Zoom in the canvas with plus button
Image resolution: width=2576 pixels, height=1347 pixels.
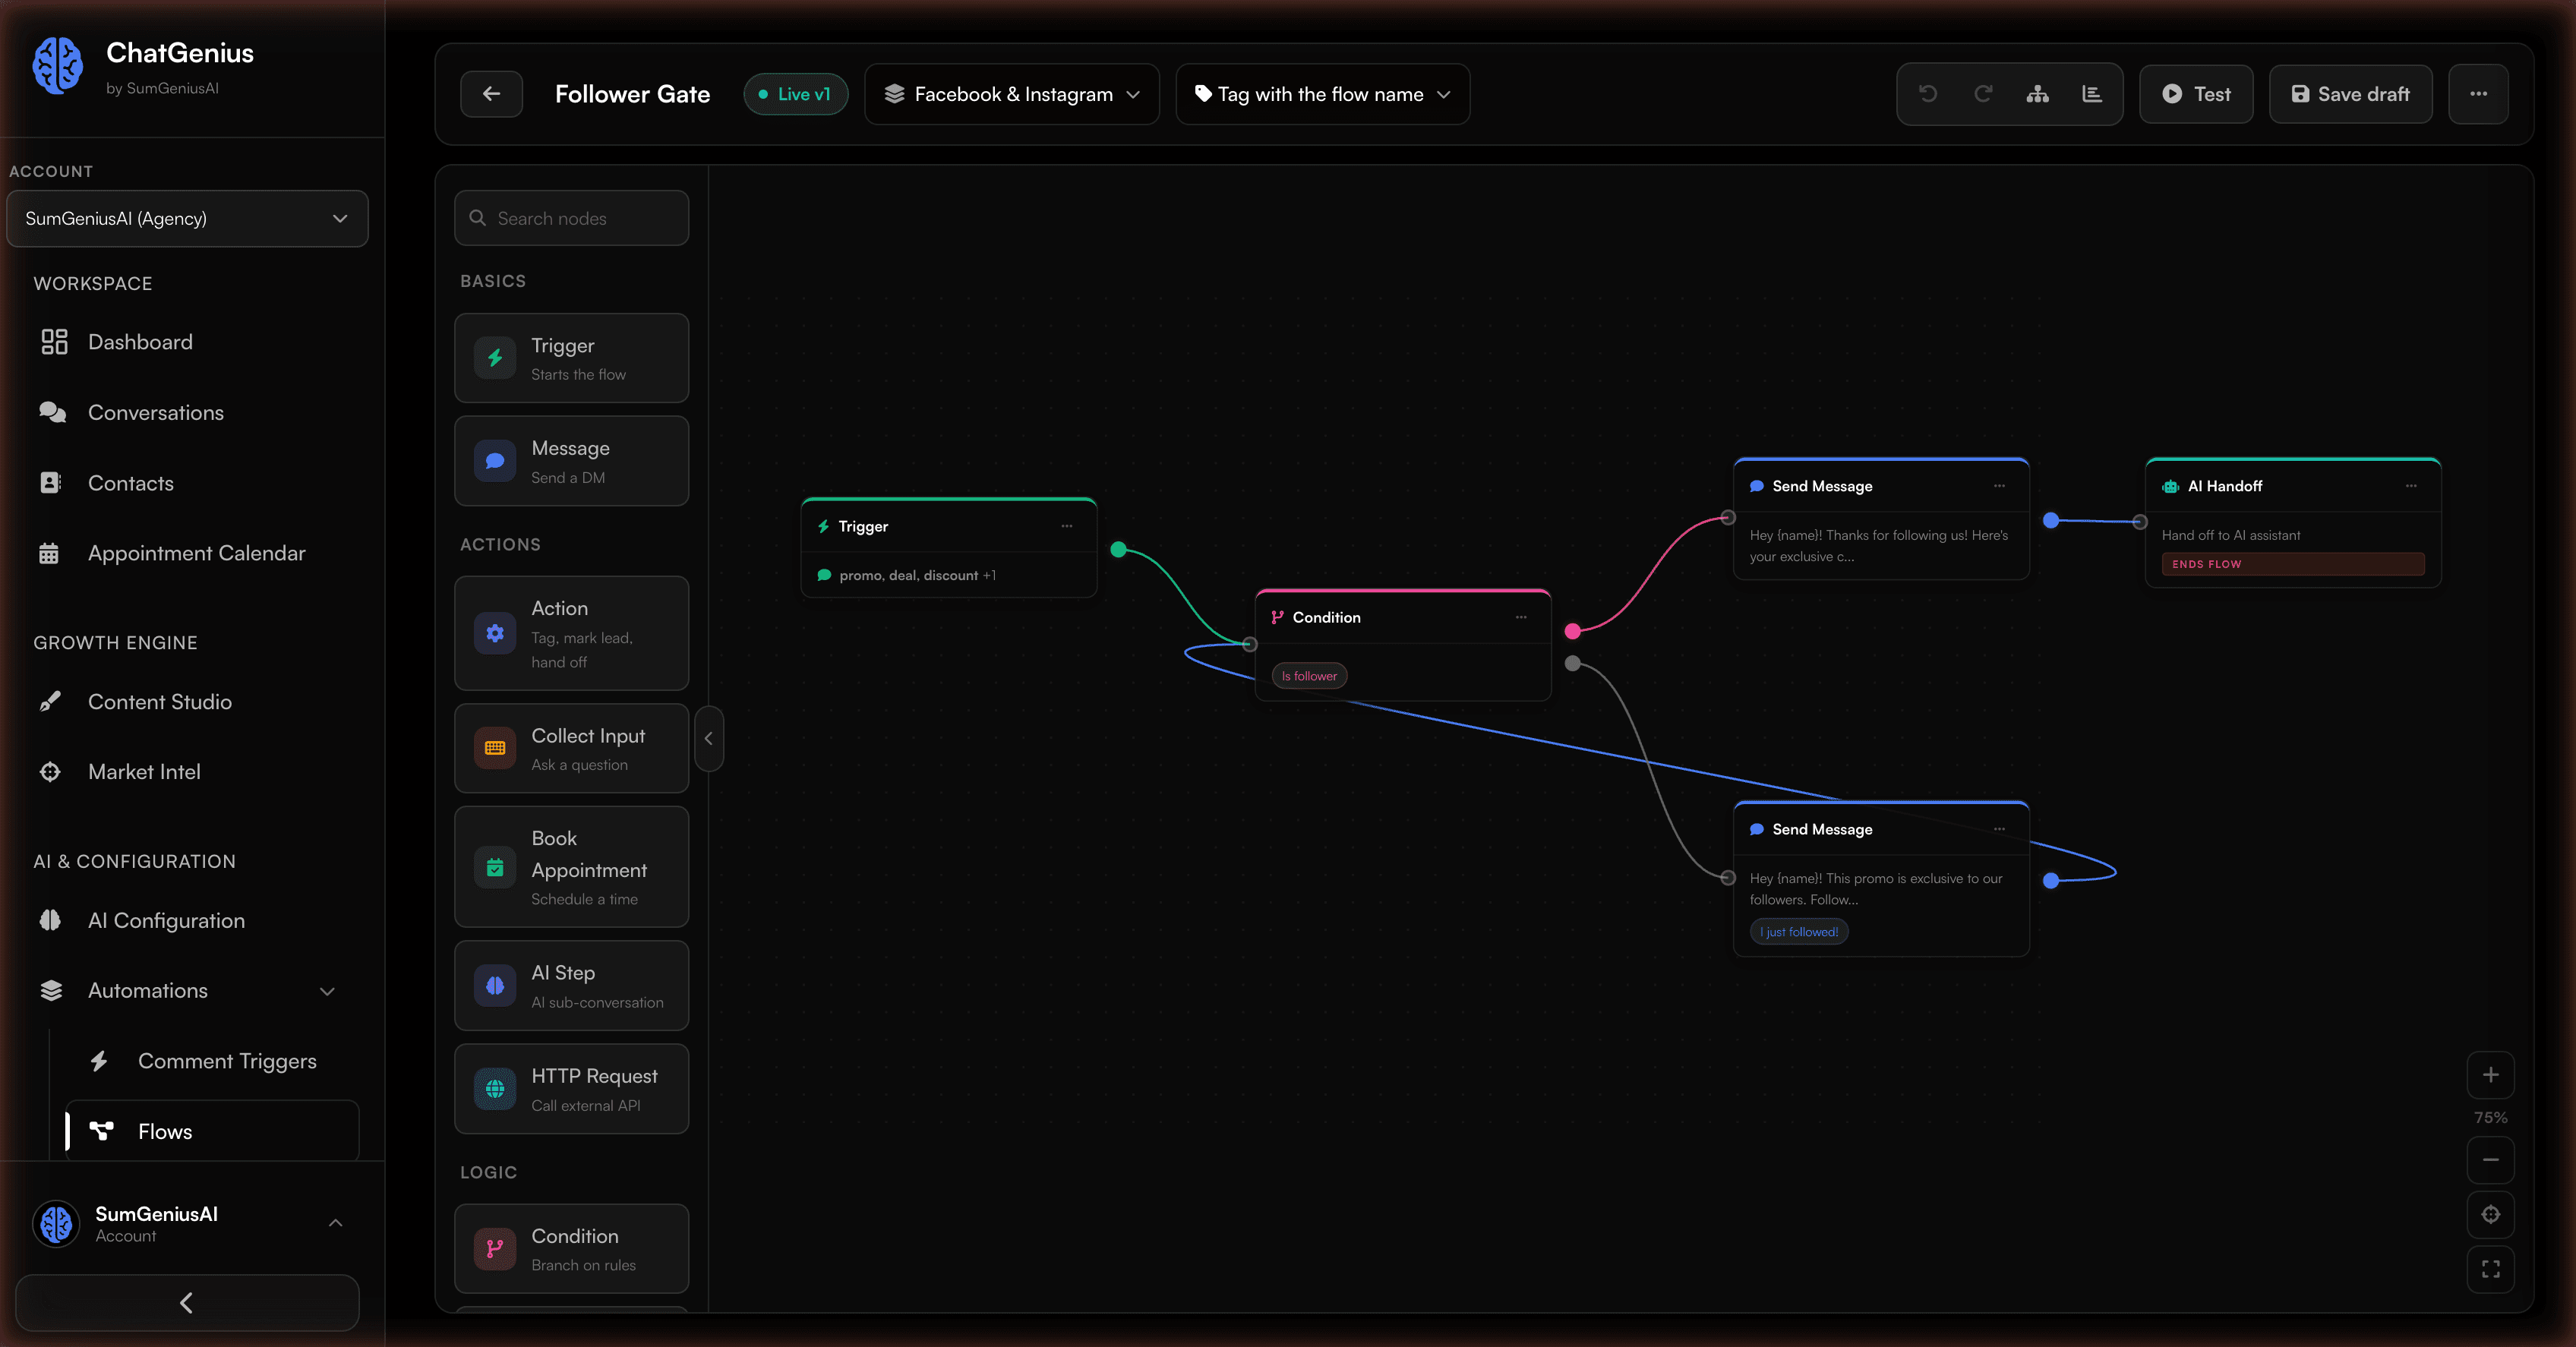click(2490, 1075)
